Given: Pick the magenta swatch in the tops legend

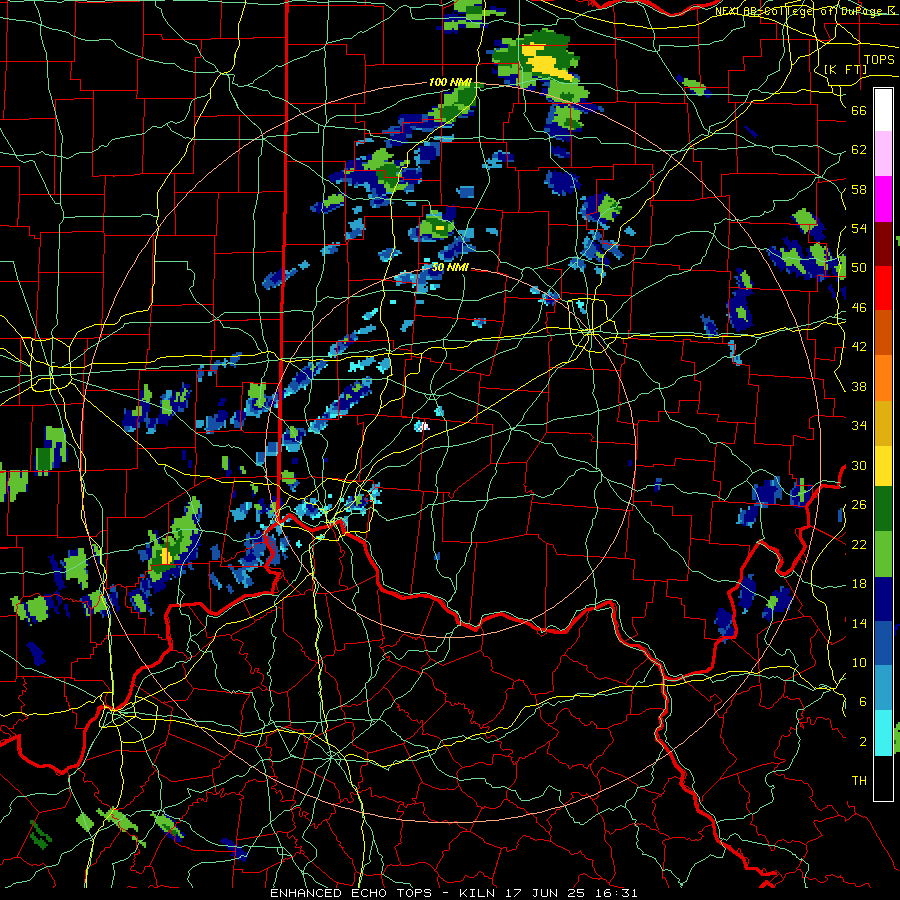Looking at the screenshot, I should coord(883,199).
